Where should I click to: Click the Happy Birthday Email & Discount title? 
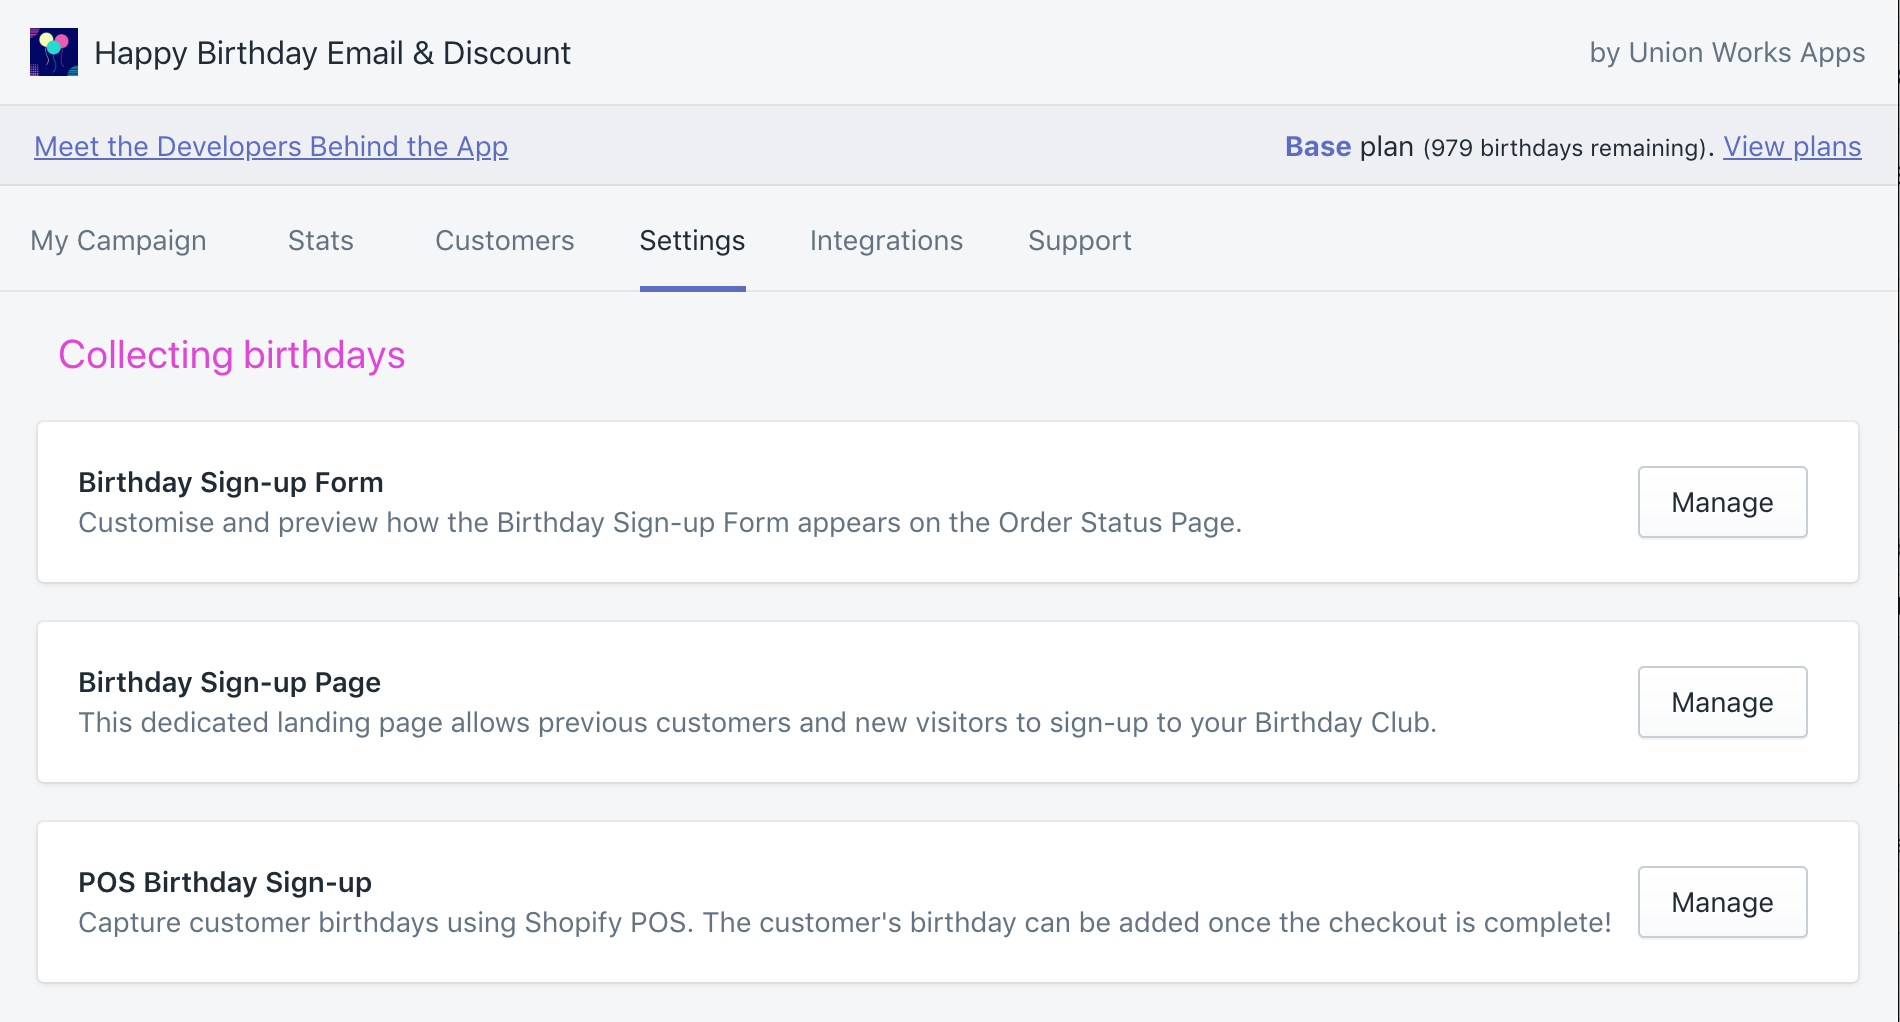pyautogui.click(x=332, y=53)
